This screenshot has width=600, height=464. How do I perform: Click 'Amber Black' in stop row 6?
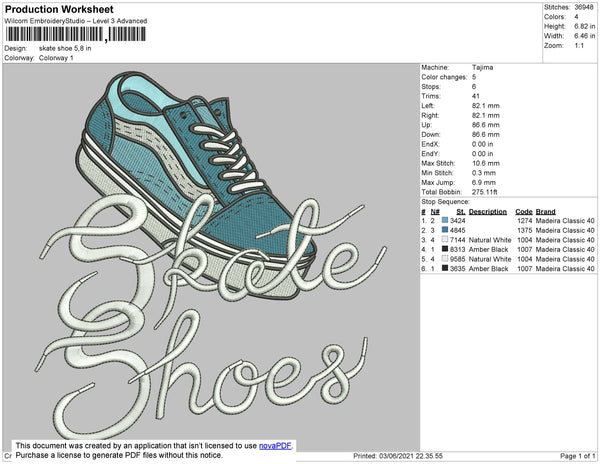(x=488, y=269)
